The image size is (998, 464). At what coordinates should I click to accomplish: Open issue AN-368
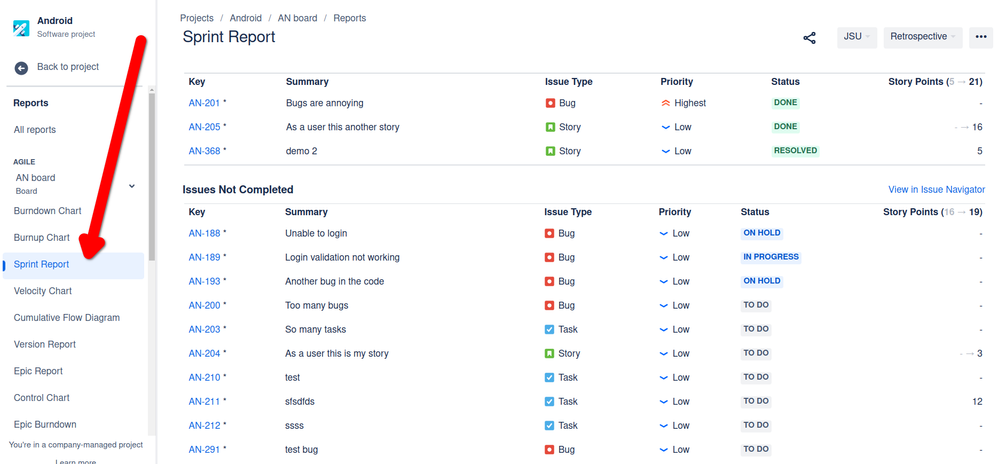[204, 151]
